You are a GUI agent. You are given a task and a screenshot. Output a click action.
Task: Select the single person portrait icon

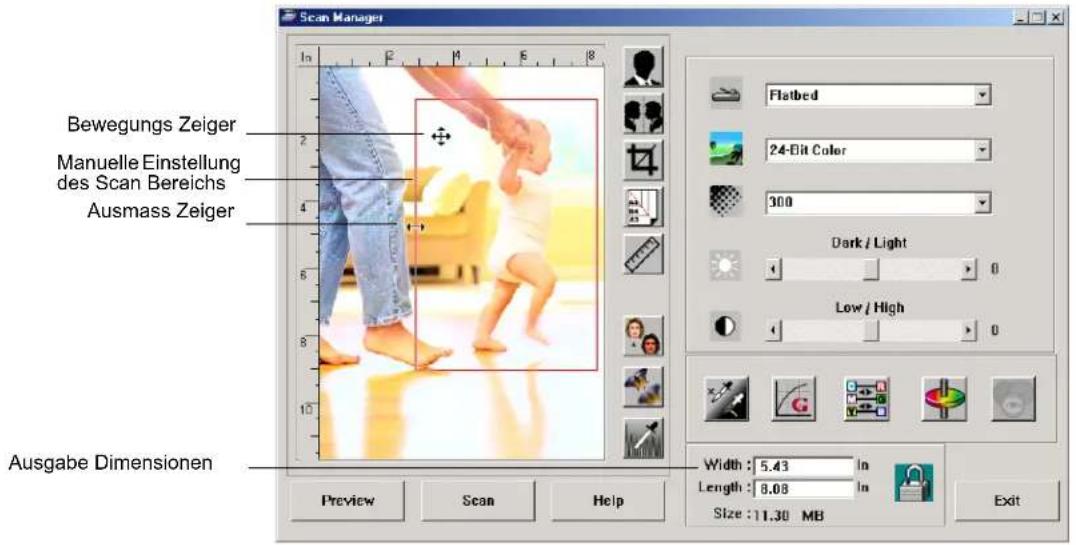tap(643, 67)
